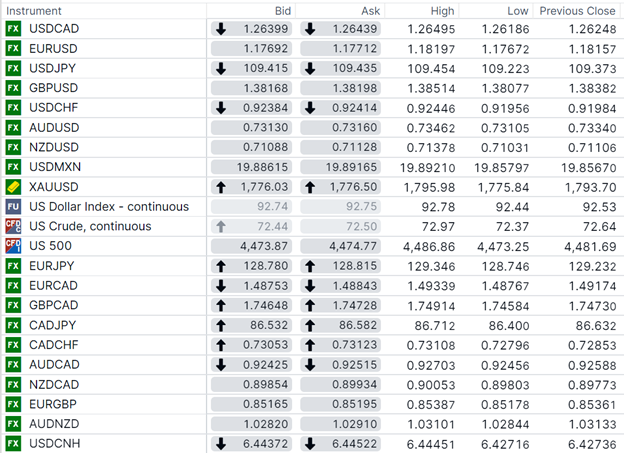Click the gold bar icon beside XAUUSD
Image resolution: width=624 pixels, height=453 pixels.
(13, 187)
